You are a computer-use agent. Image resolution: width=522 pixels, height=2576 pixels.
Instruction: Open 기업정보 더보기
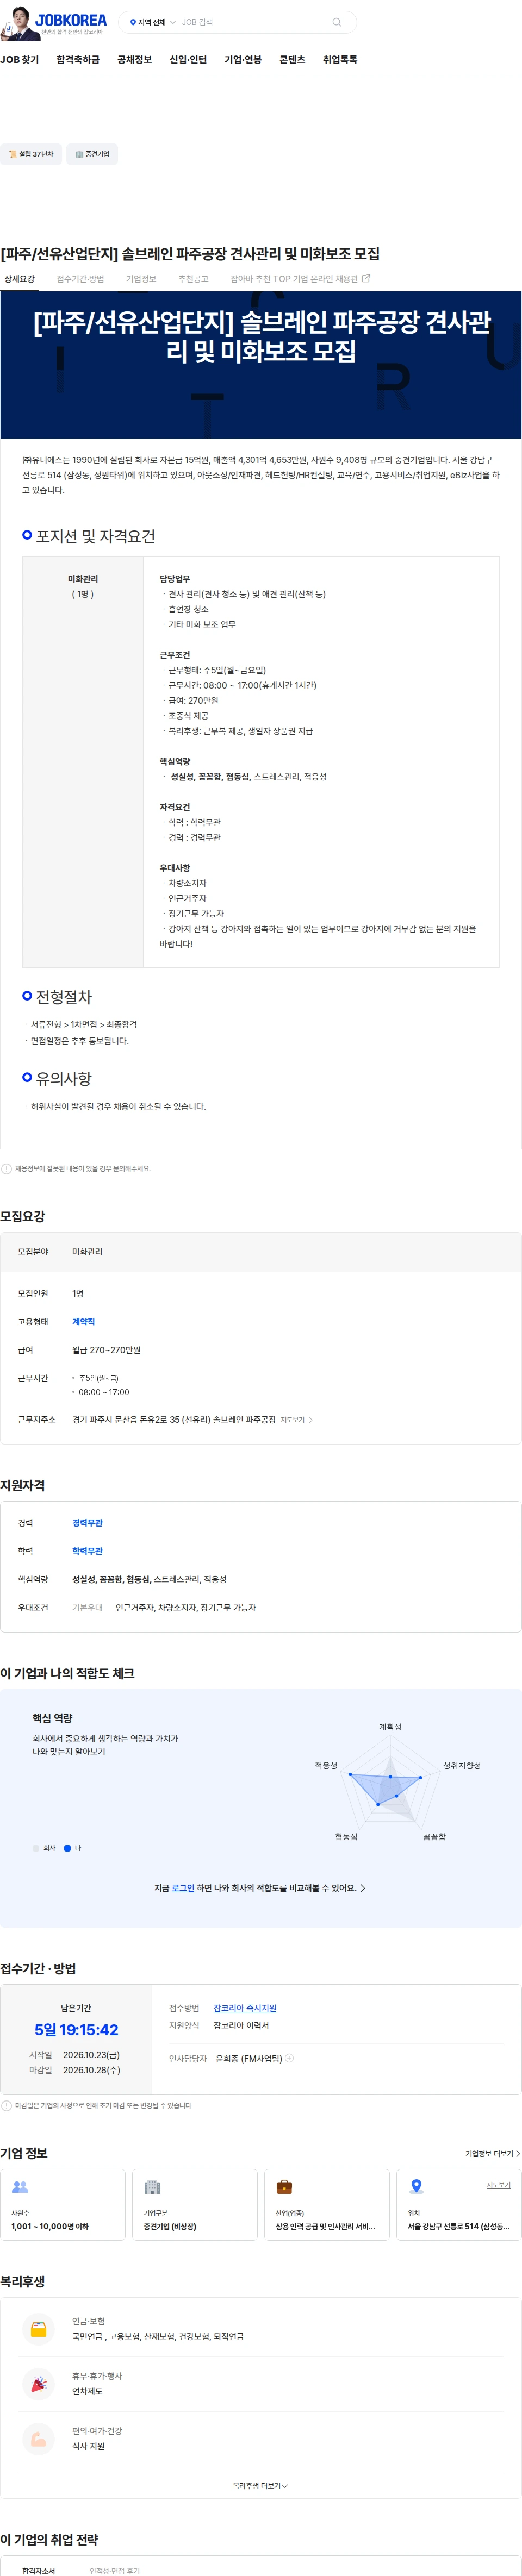(492, 2153)
